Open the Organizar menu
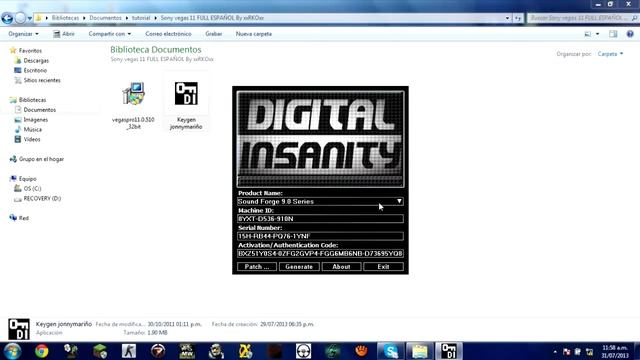The width and height of the screenshot is (640, 360). click(x=23, y=34)
